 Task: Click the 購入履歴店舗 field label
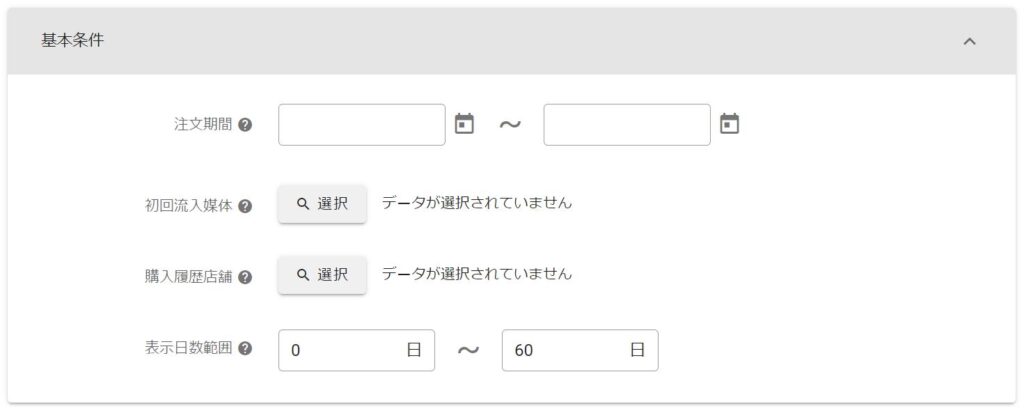click(x=188, y=277)
